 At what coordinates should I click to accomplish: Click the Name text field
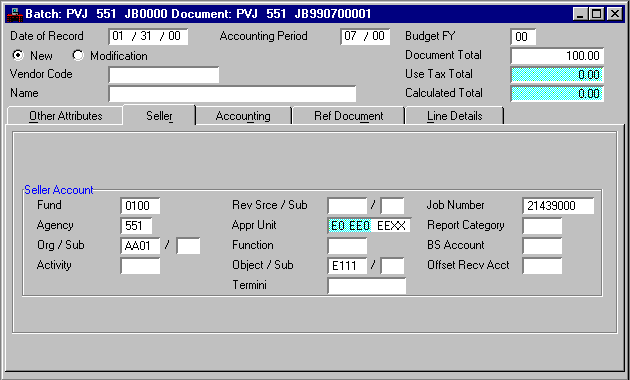tap(232, 94)
